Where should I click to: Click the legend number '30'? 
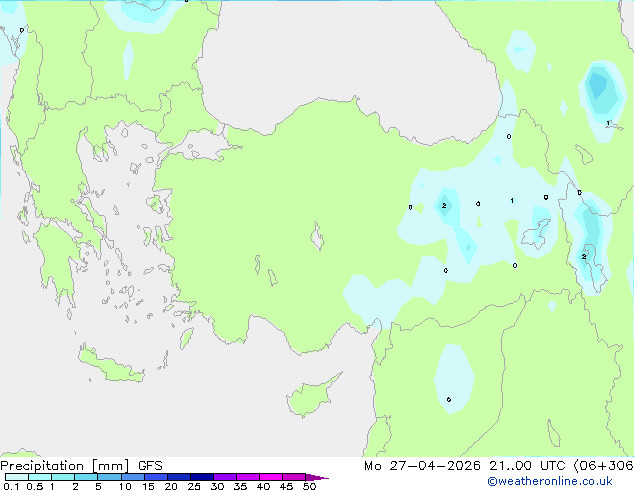[217, 486]
